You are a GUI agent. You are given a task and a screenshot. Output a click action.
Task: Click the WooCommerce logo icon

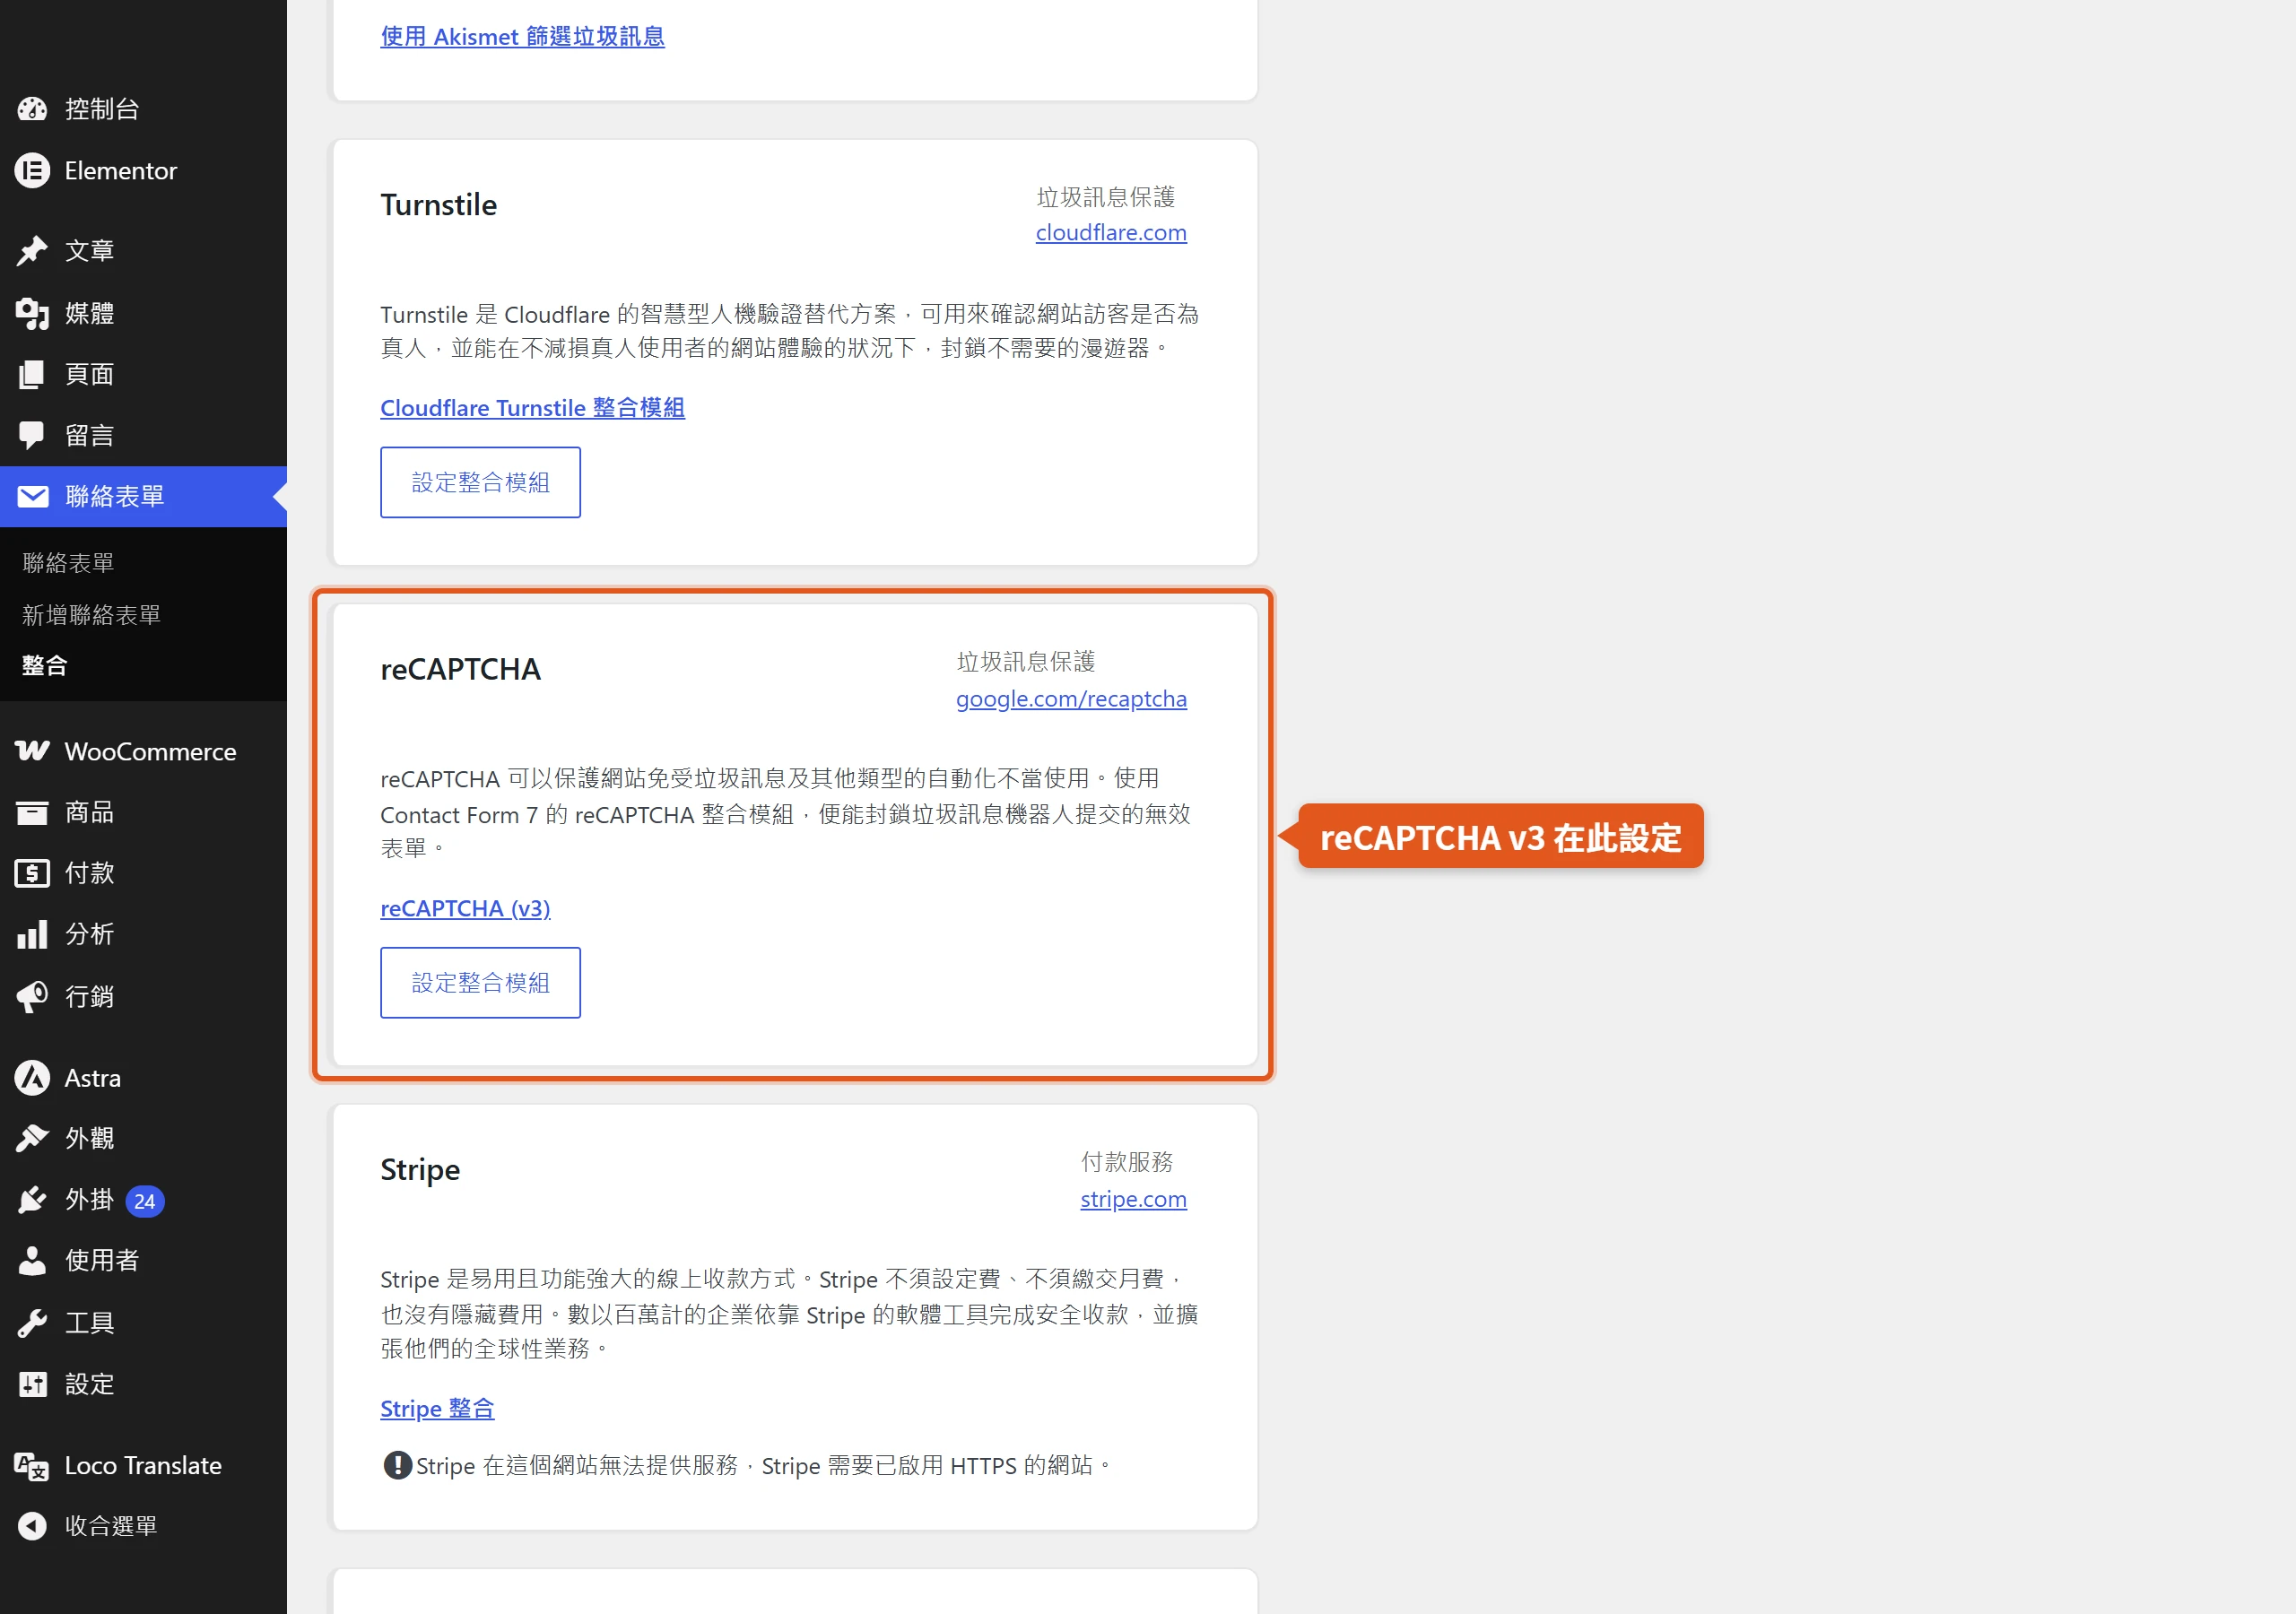[32, 751]
